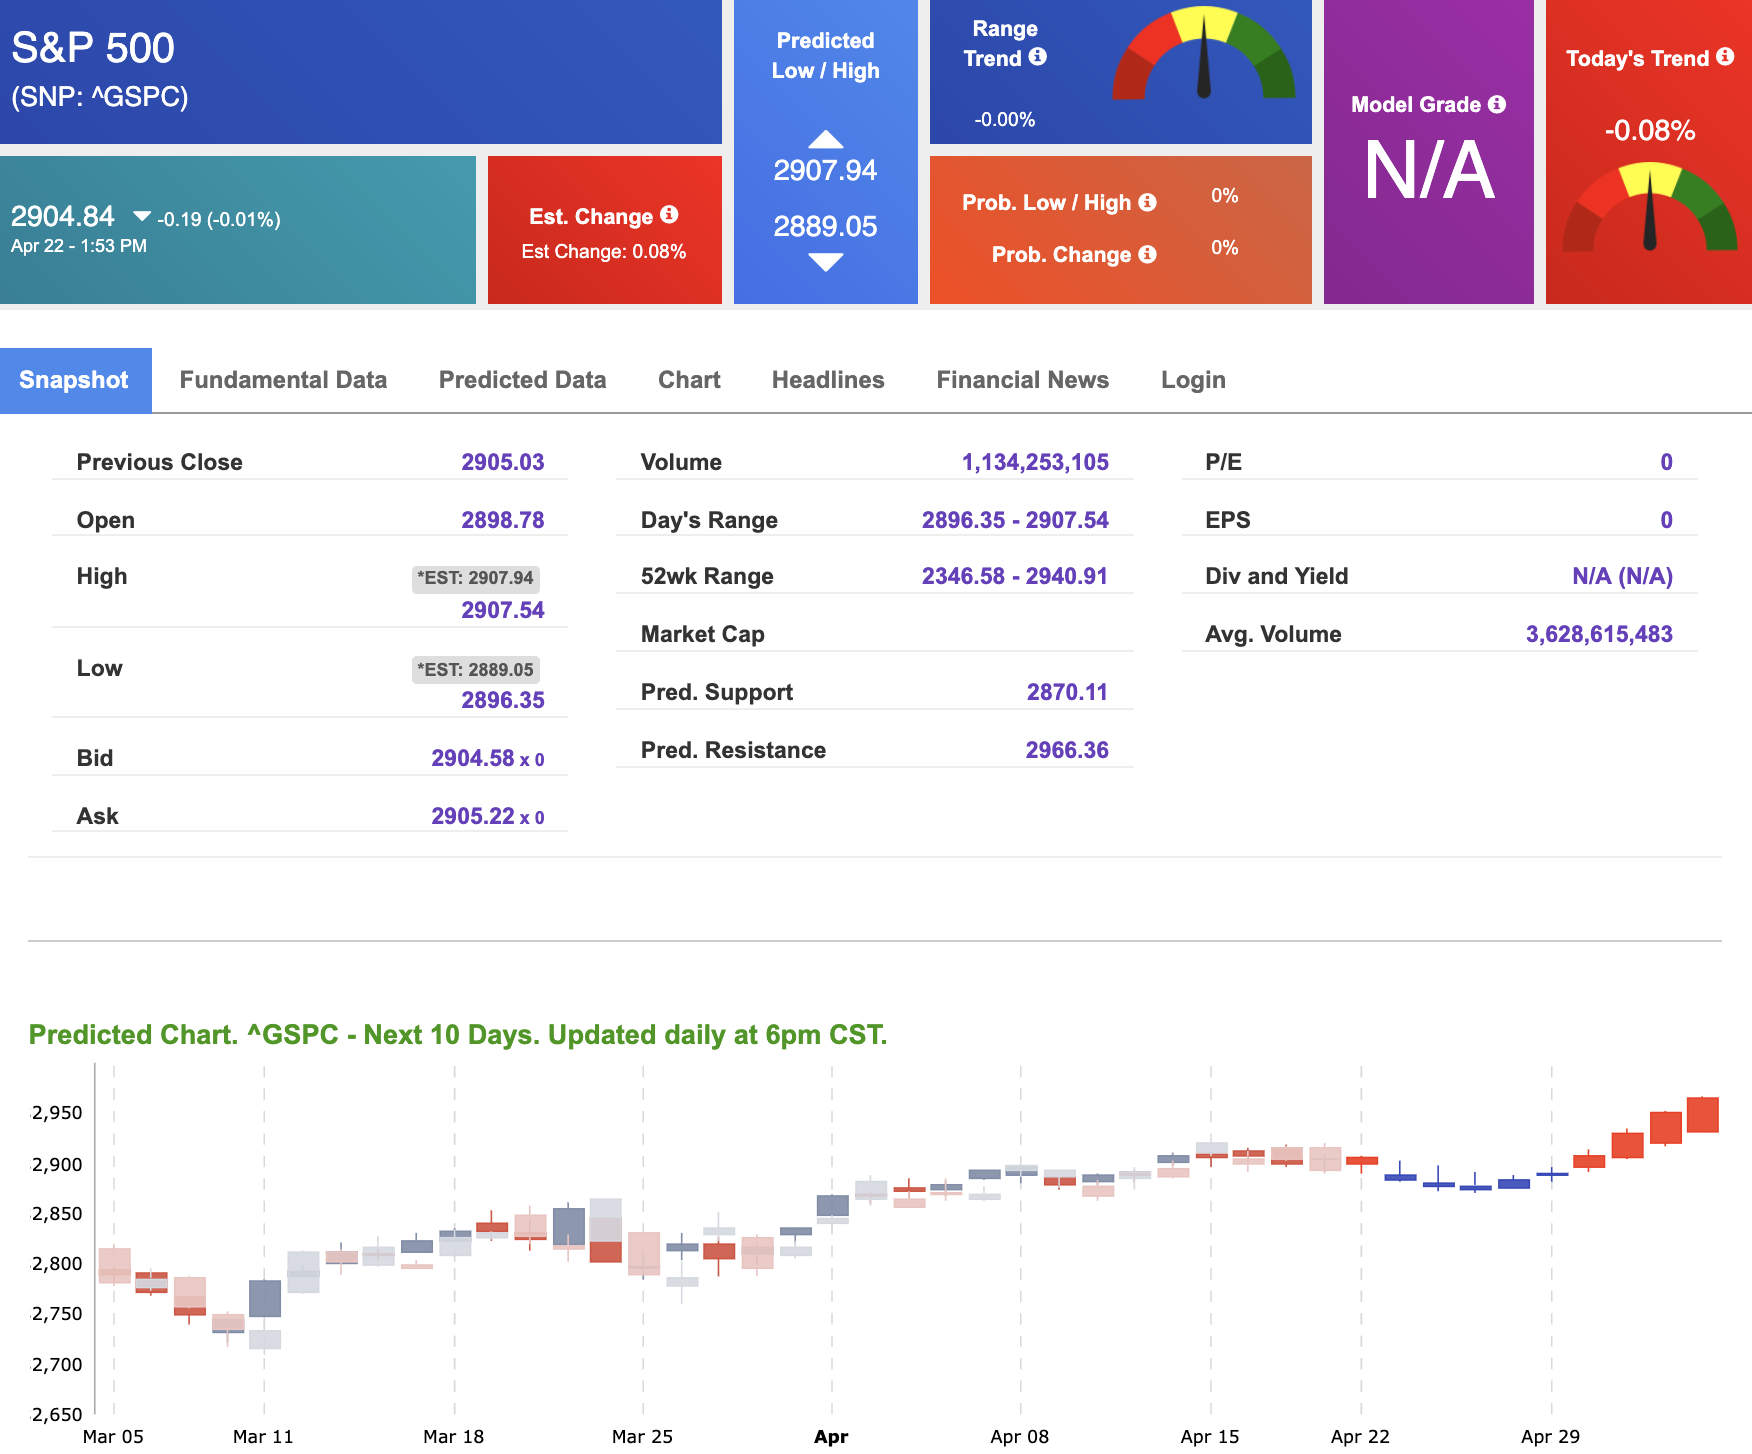Click the Model Grade N/A value
The height and width of the screenshot is (1454, 1752).
(1429, 170)
